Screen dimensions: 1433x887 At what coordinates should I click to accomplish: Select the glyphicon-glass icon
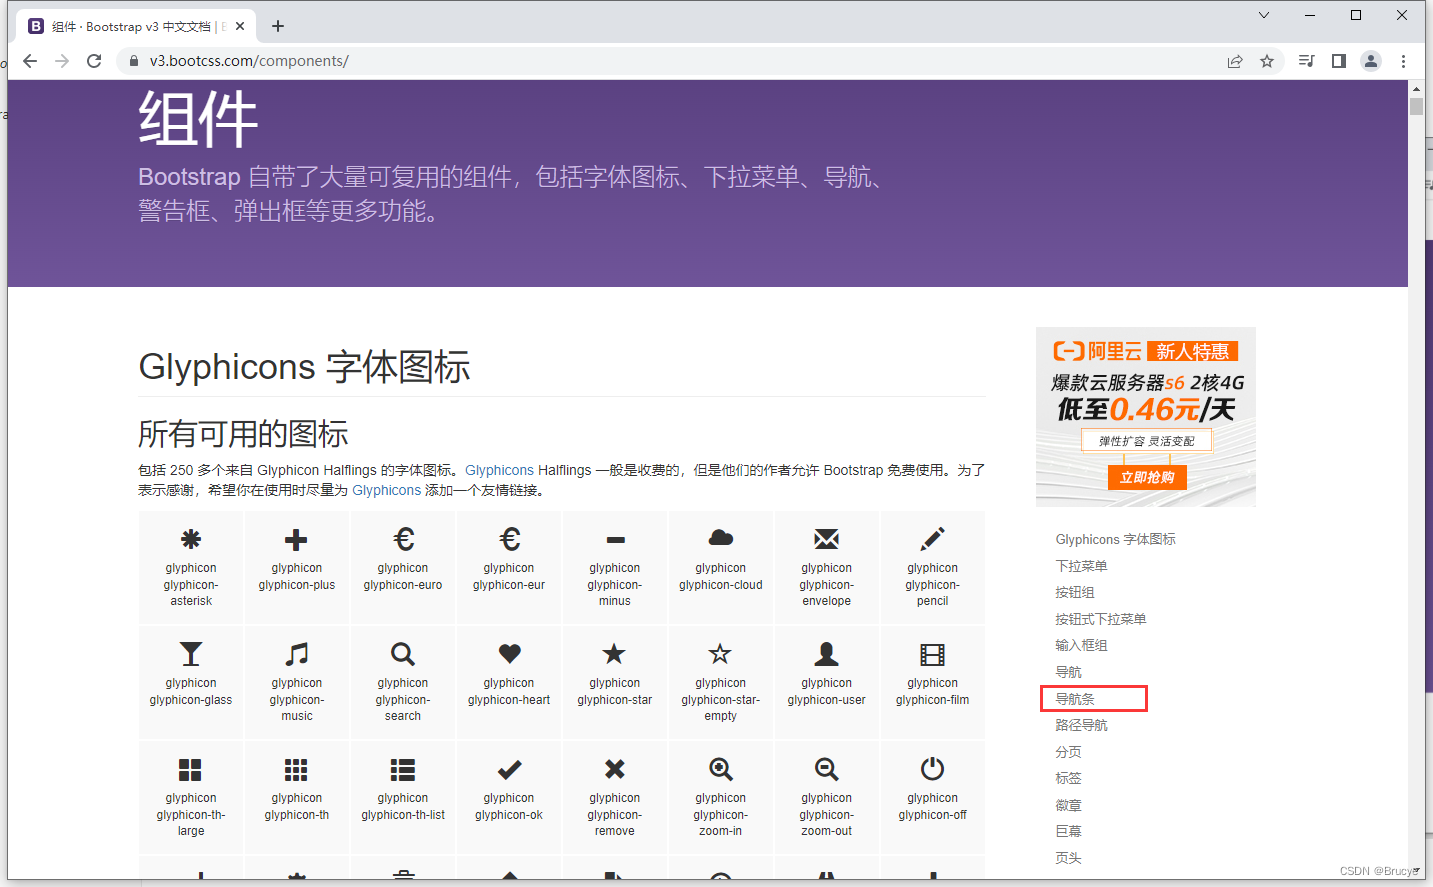coord(191,654)
